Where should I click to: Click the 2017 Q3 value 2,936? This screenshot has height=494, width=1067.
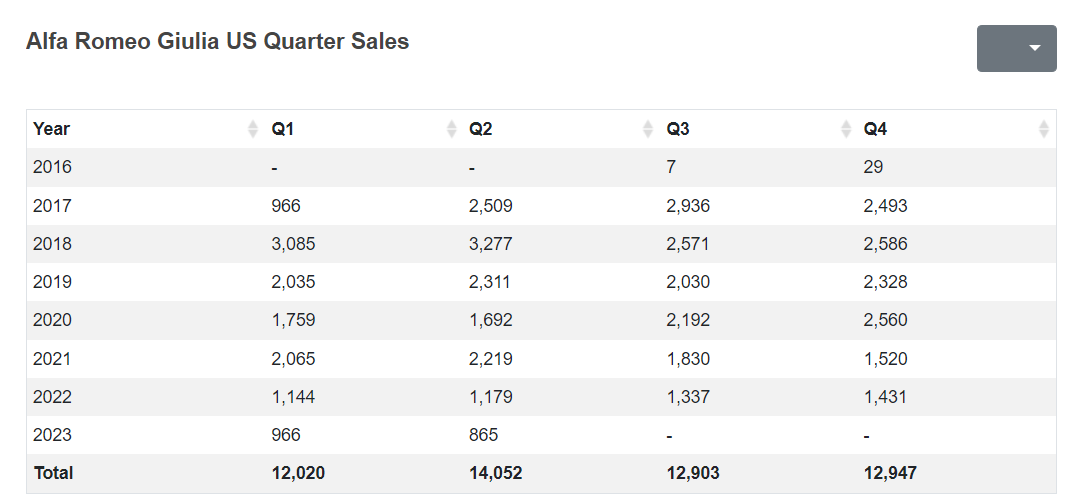pyautogui.click(x=688, y=206)
